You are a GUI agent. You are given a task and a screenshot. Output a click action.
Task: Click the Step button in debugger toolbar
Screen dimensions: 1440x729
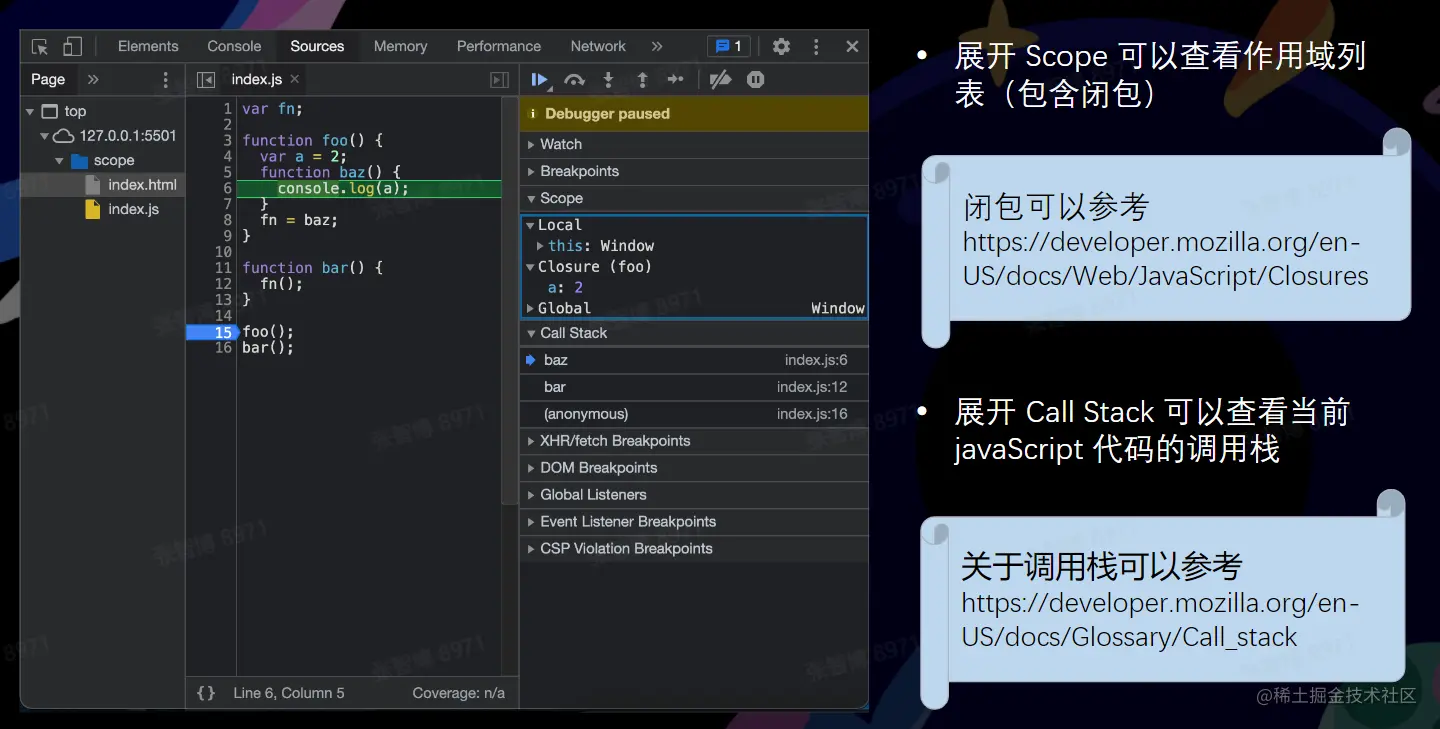click(676, 79)
